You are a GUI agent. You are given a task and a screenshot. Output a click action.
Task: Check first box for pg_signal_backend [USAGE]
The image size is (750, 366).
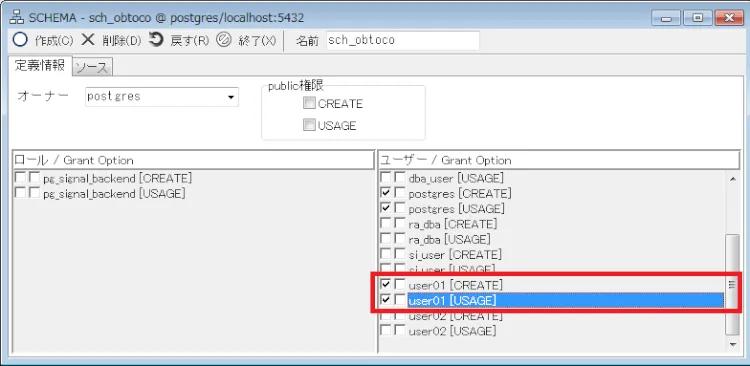tap(20, 193)
